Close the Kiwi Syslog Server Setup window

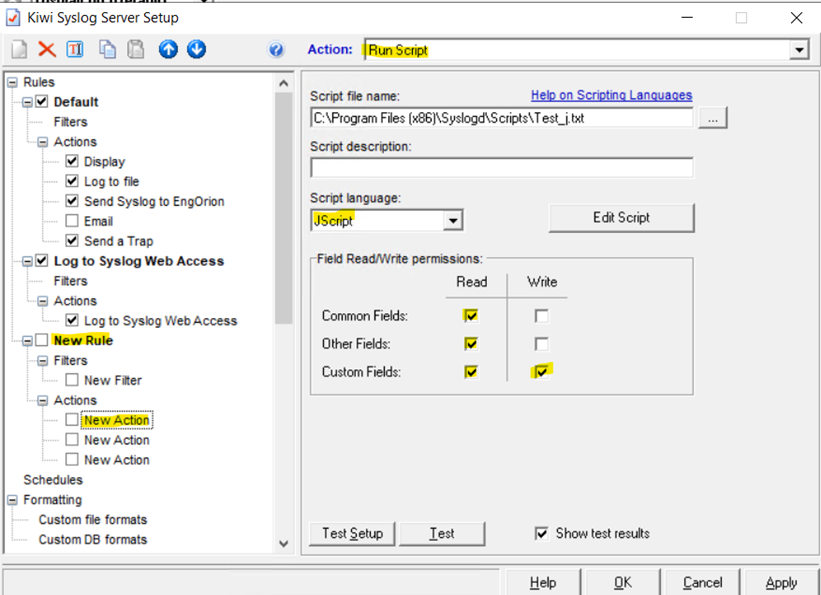796,18
